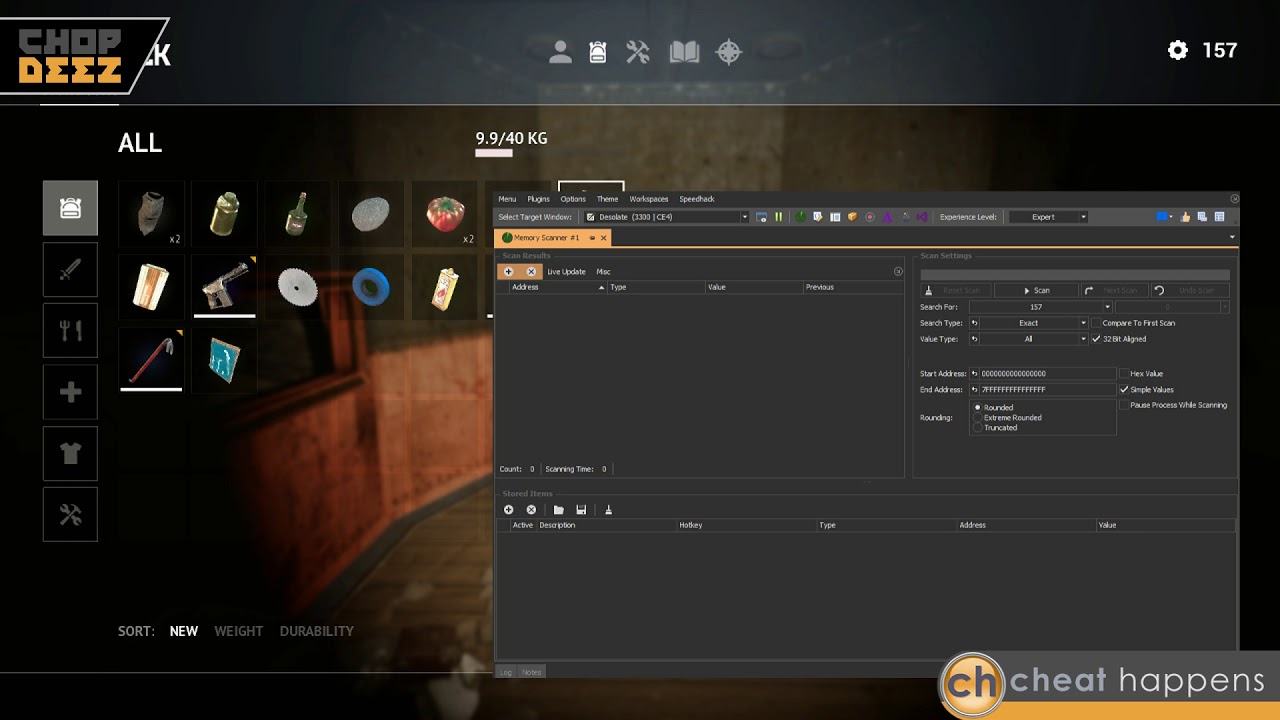Select the weapons sword category in sidebar
1280x720 pixels.
pos(70,269)
